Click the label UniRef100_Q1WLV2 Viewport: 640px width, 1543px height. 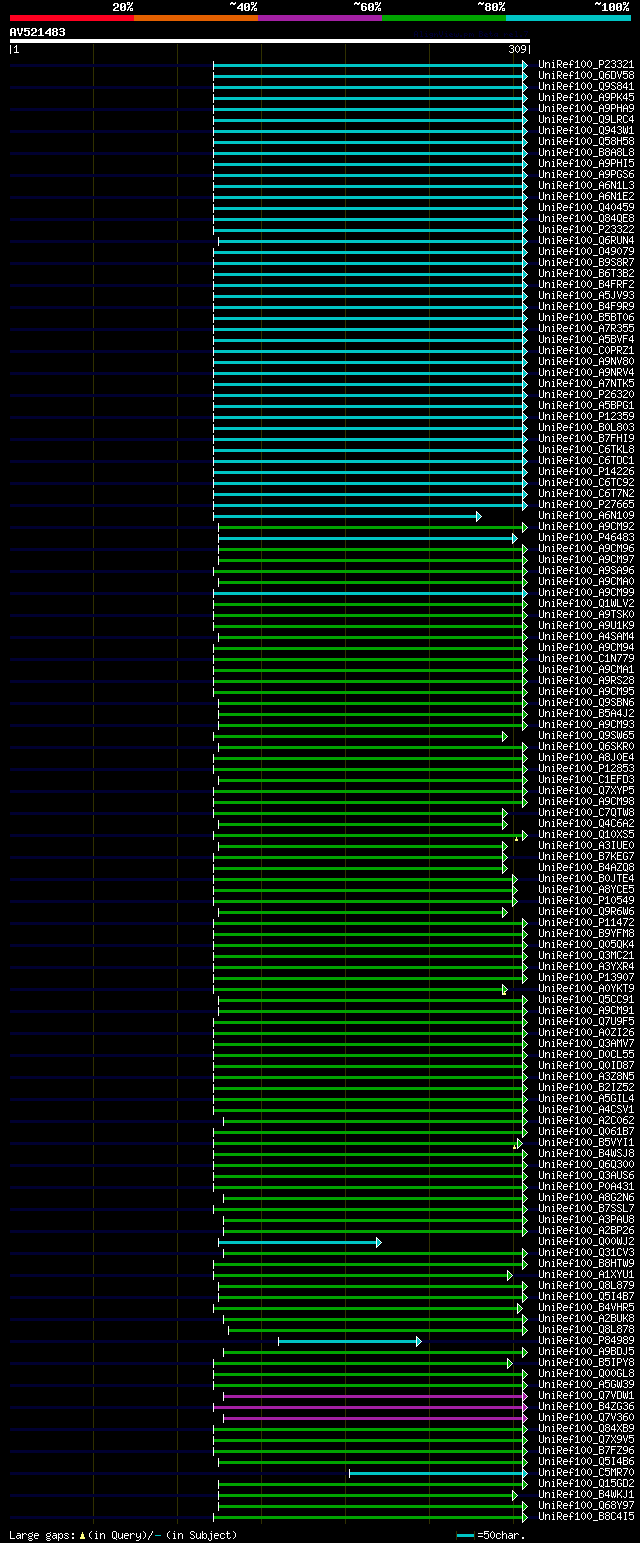586,603
